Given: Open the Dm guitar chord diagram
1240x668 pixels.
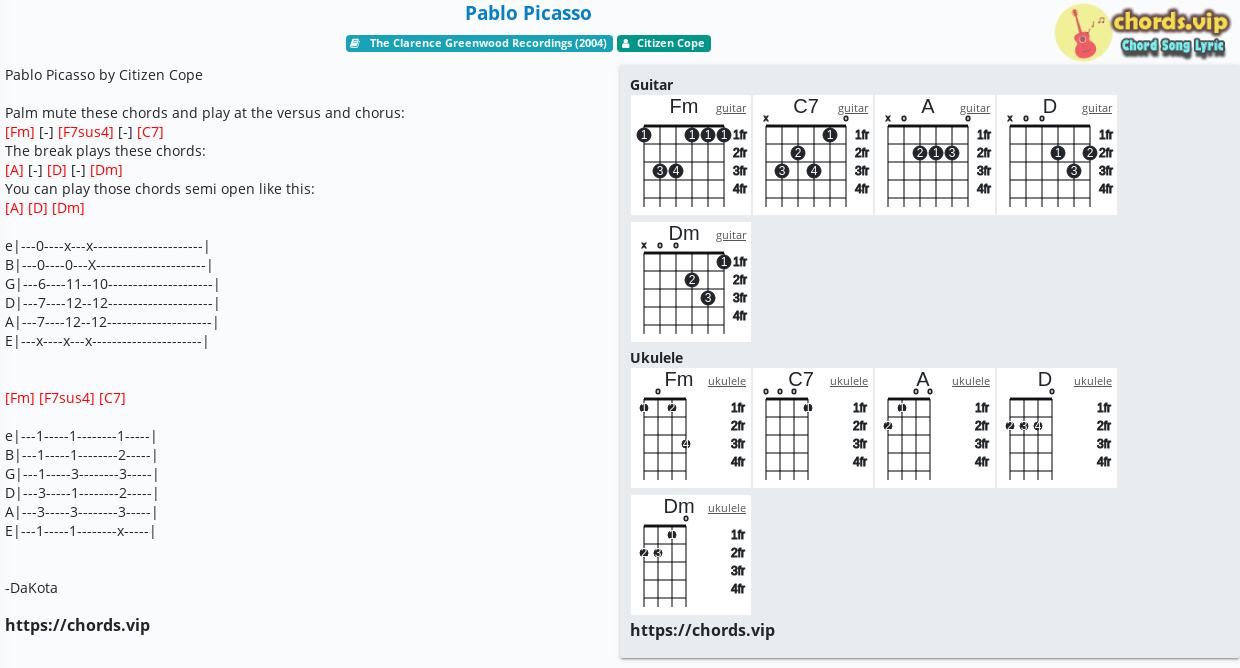Looking at the screenshot, I should (691, 282).
